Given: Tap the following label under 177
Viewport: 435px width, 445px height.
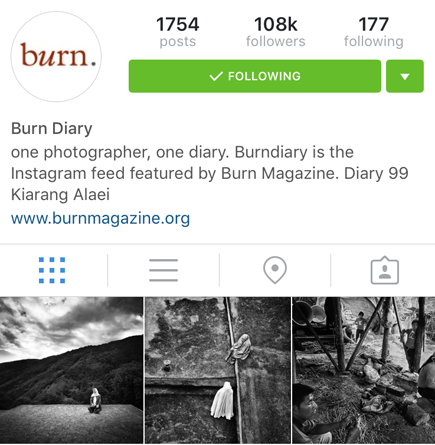Looking at the screenshot, I should [x=374, y=42].
